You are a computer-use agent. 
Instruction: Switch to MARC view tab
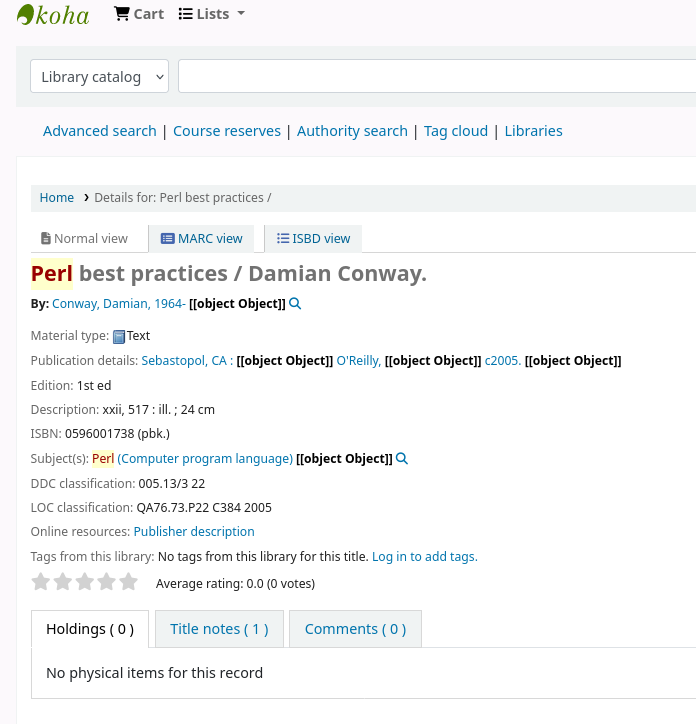[202, 239]
